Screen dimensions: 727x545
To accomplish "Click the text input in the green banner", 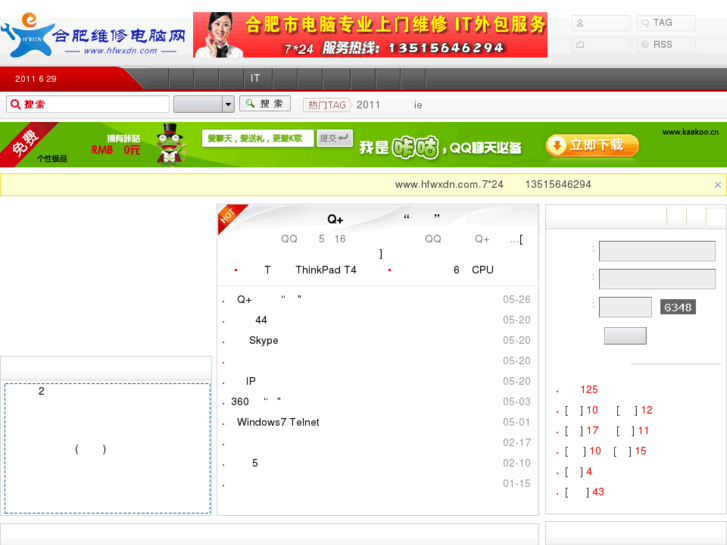I will 257,138.
